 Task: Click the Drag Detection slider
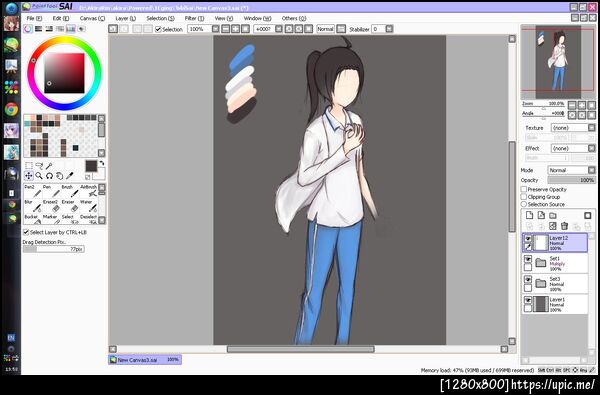tap(54, 249)
